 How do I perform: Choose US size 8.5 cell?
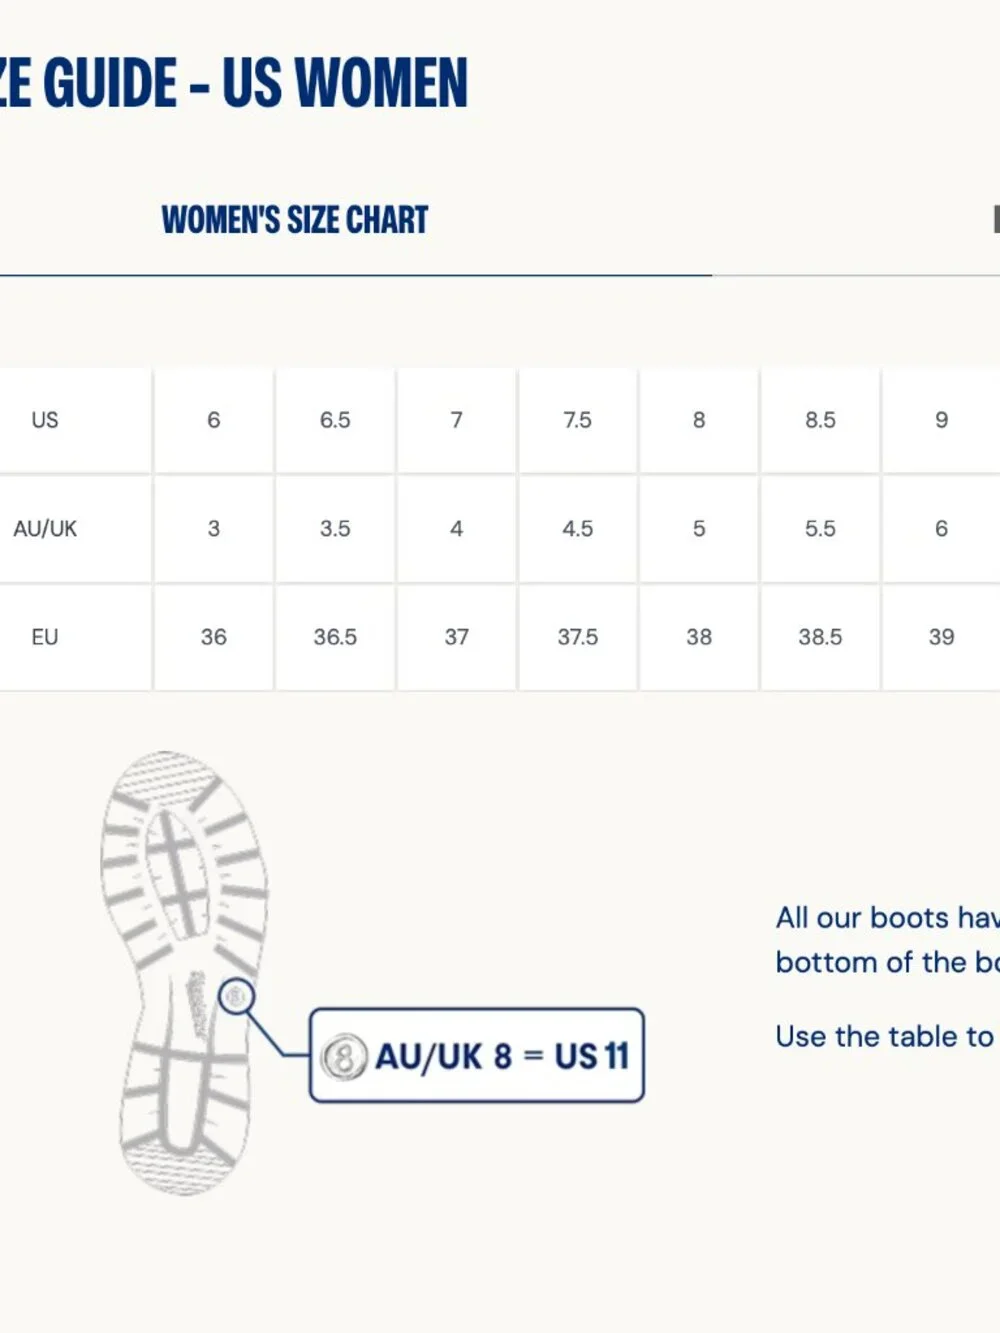point(820,420)
